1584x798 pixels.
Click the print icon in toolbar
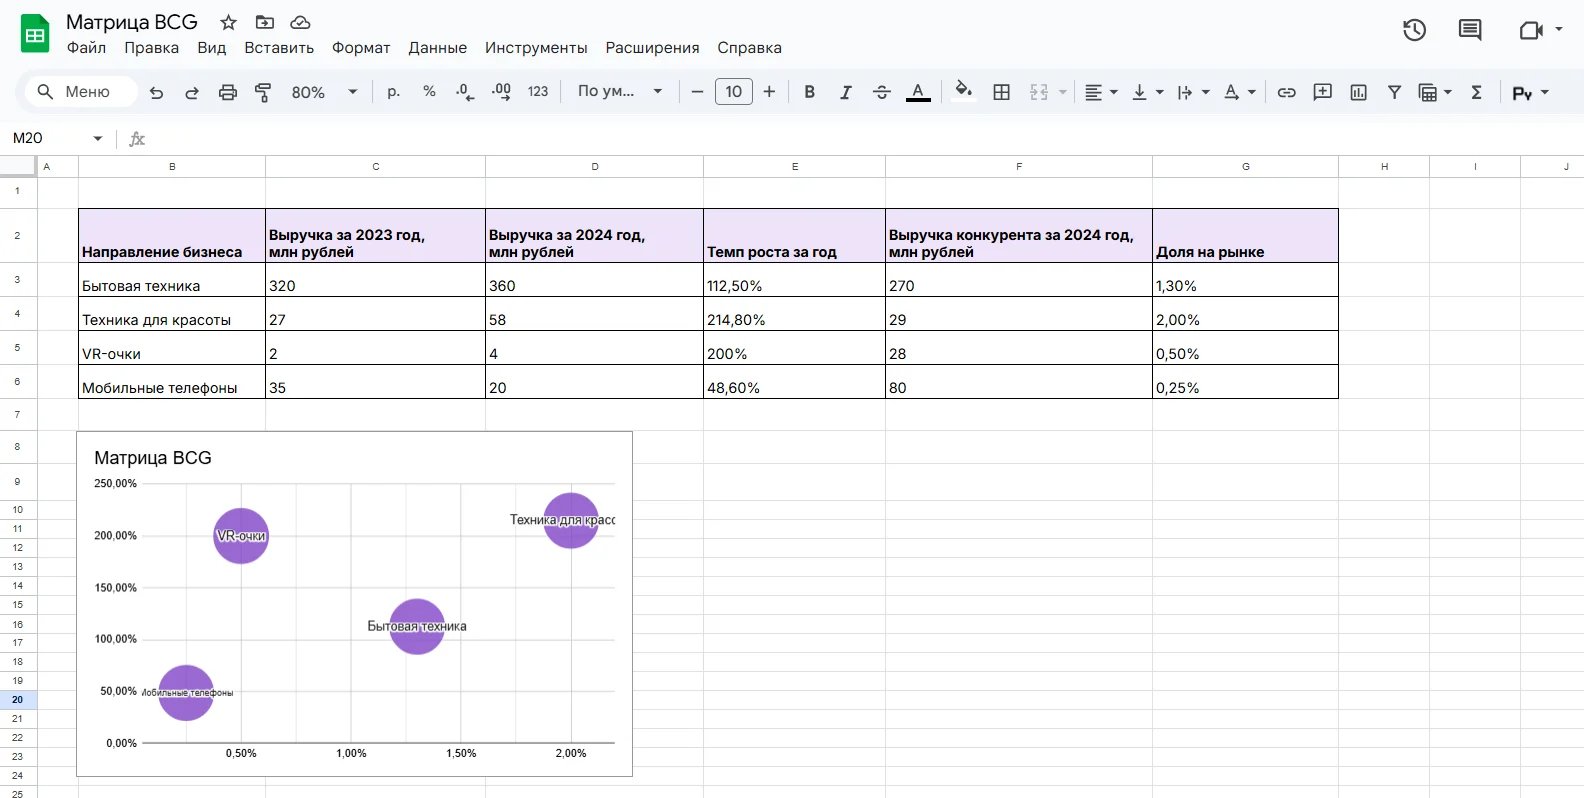(x=228, y=92)
